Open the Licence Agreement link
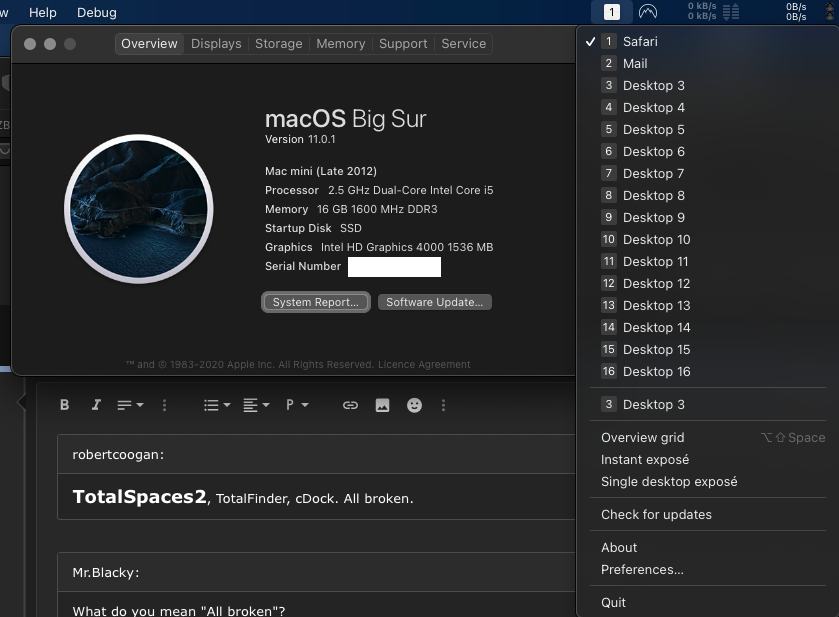The width and height of the screenshot is (839, 617). [424, 364]
